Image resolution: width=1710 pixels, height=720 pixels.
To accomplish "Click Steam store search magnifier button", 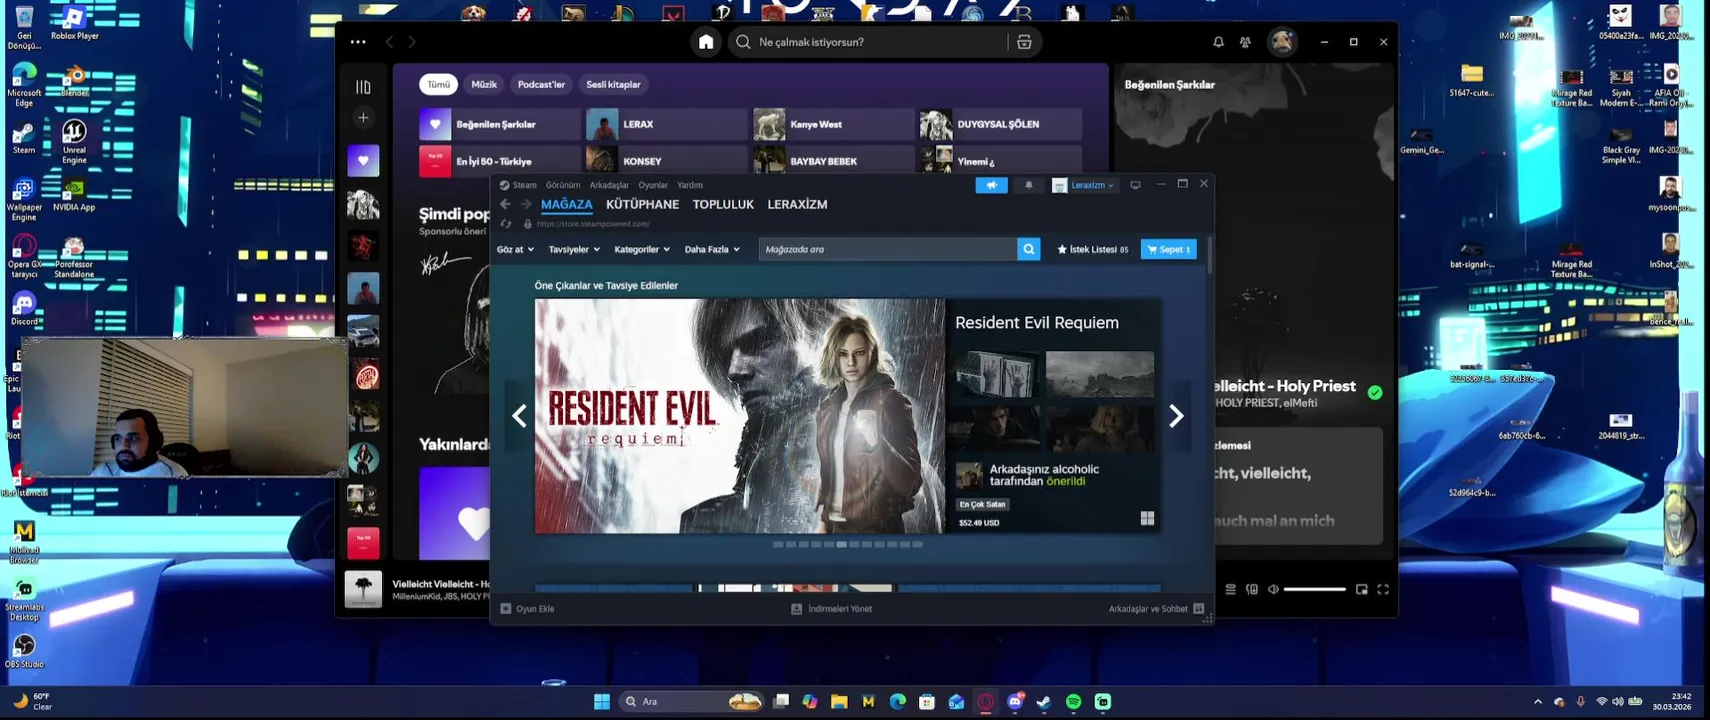I will (x=1028, y=249).
